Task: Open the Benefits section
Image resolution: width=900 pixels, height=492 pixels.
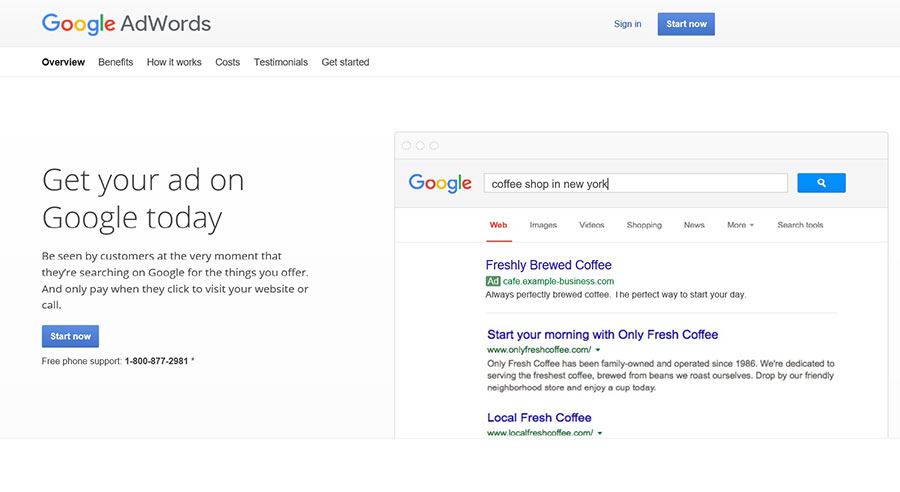Action: point(115,62)
